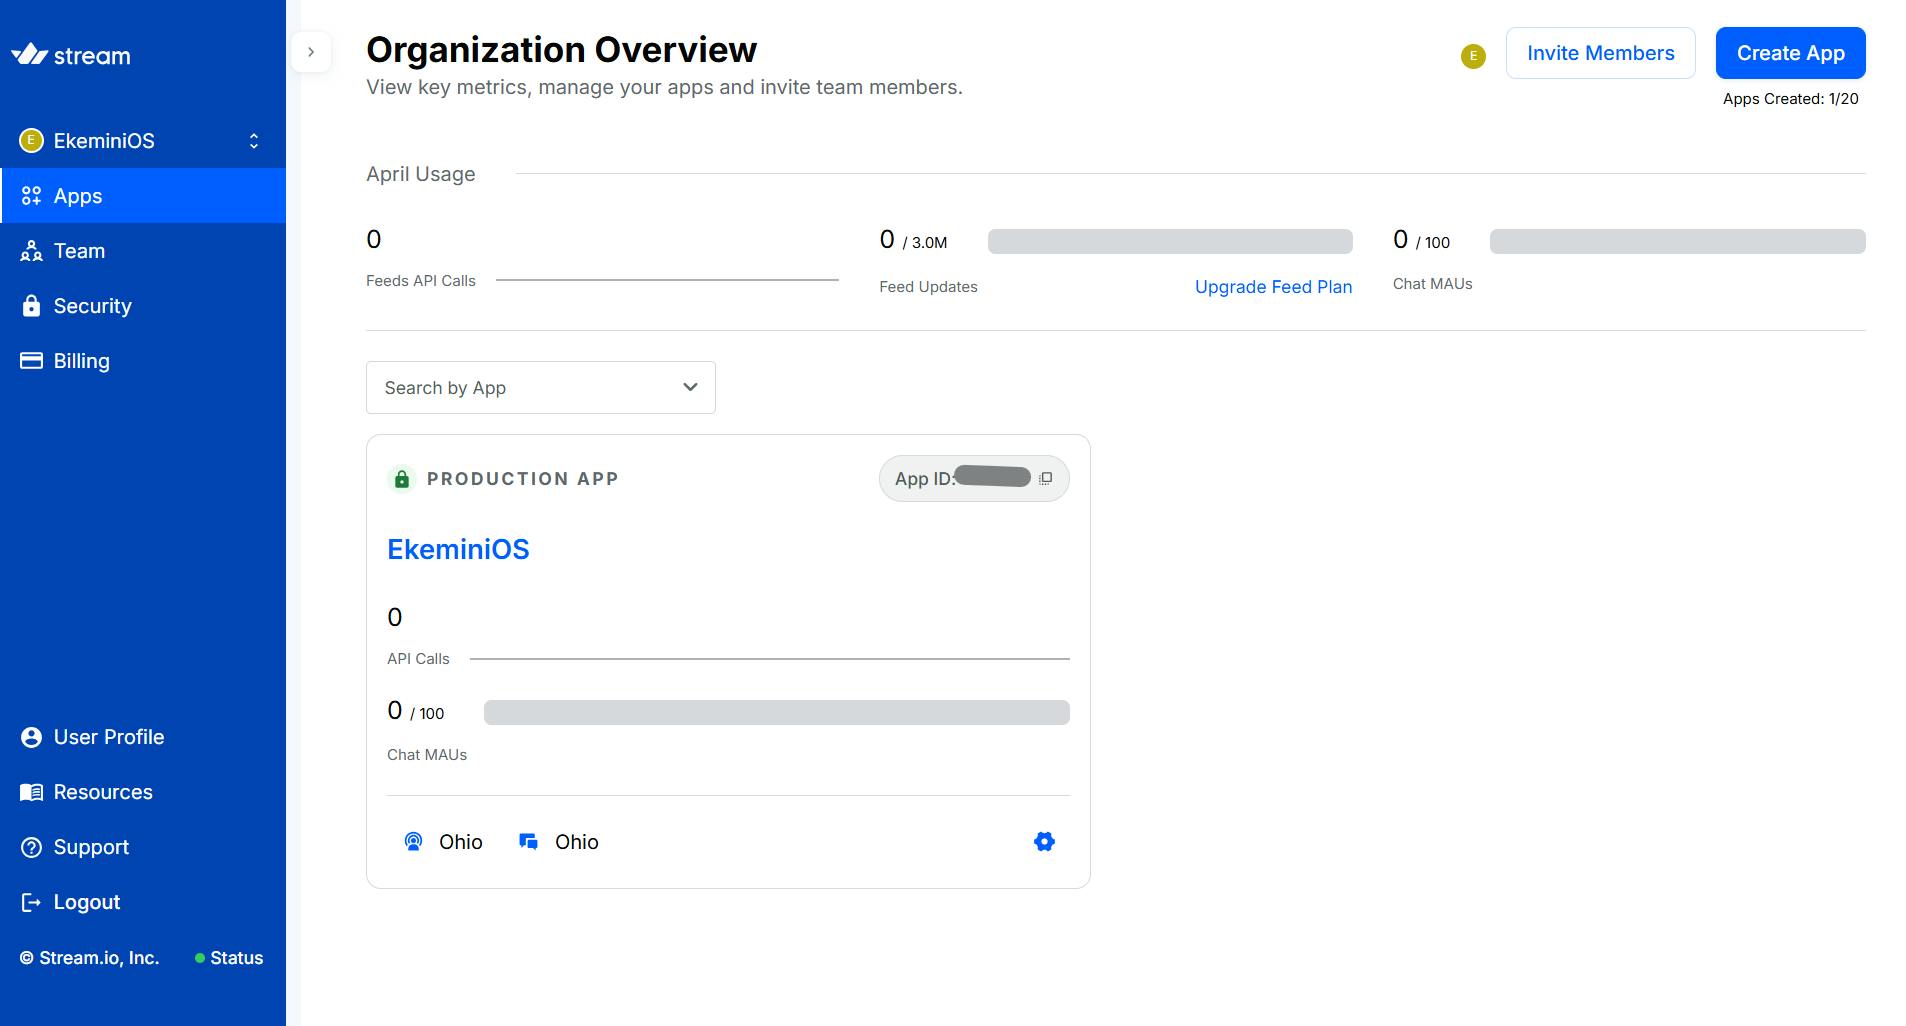This screenshot has height=1026, width=1906.
Task: Open the Search by App dropdown
Action: 540,388
